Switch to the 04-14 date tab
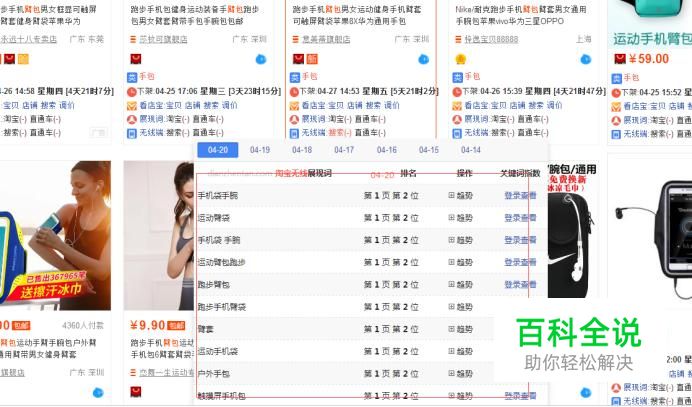 (471, 150)
